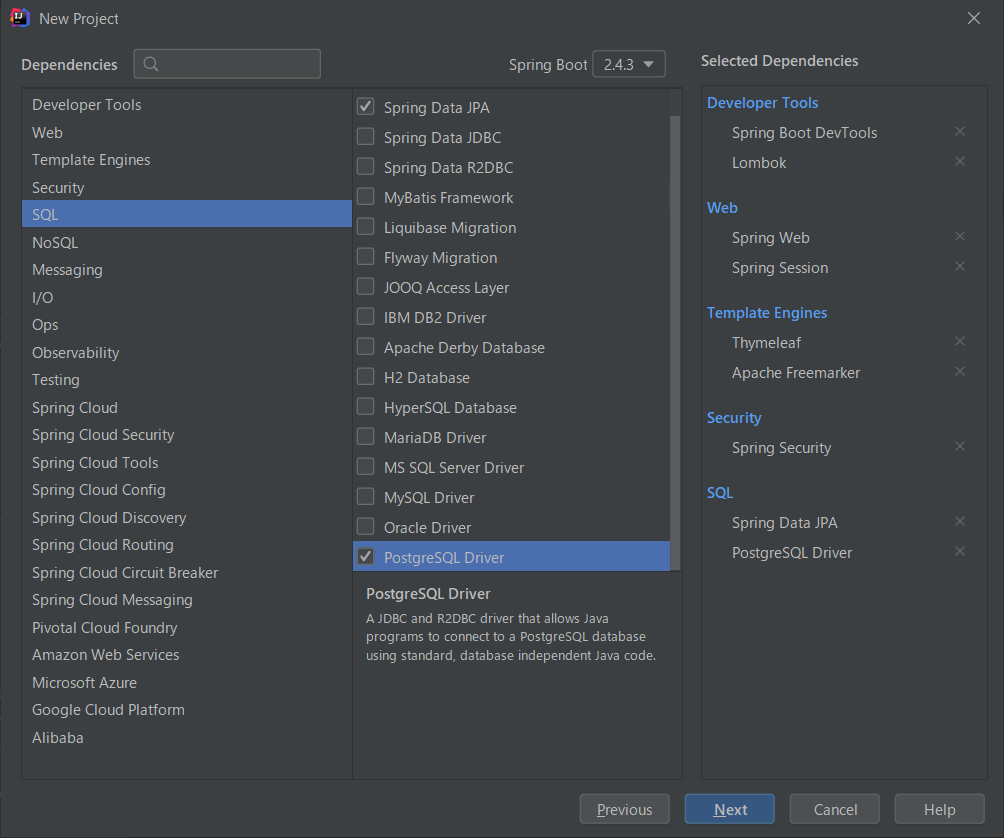Click Next to continue

pos(729,809)
